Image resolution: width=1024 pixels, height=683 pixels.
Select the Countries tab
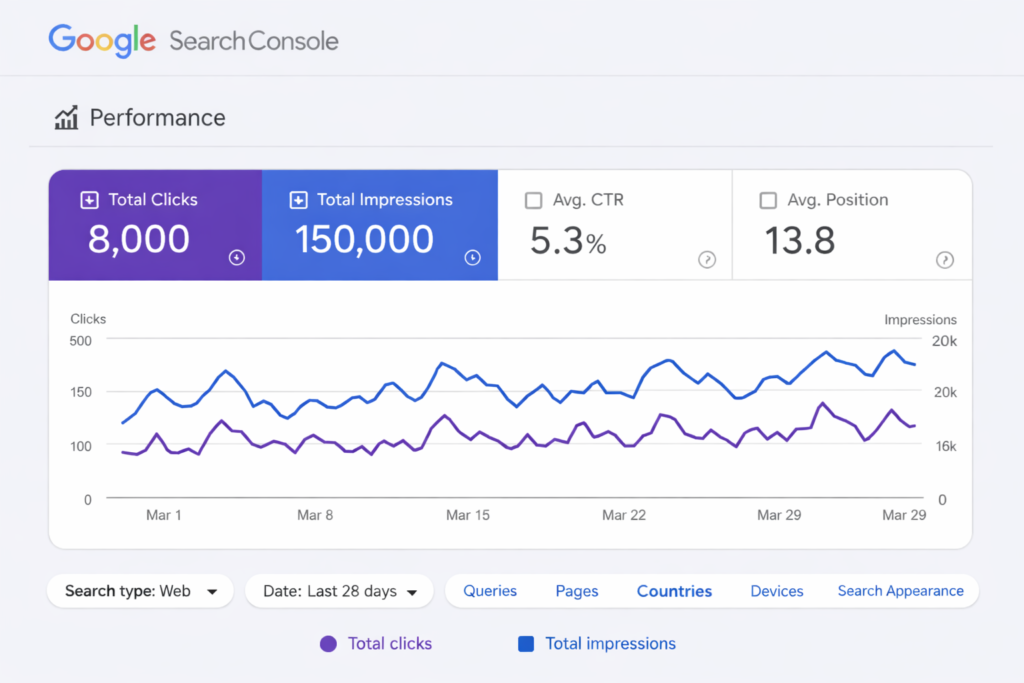point(674,591)
